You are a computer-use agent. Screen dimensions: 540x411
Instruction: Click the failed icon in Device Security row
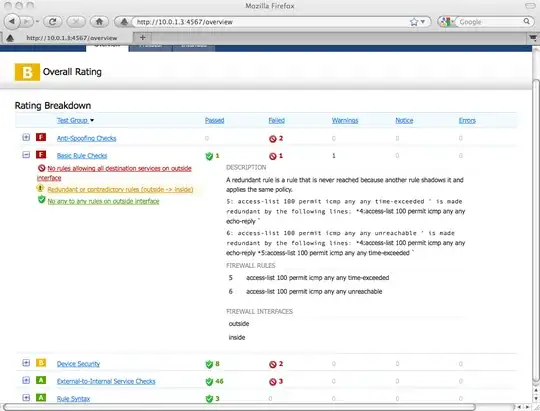(x=273, y=364)
